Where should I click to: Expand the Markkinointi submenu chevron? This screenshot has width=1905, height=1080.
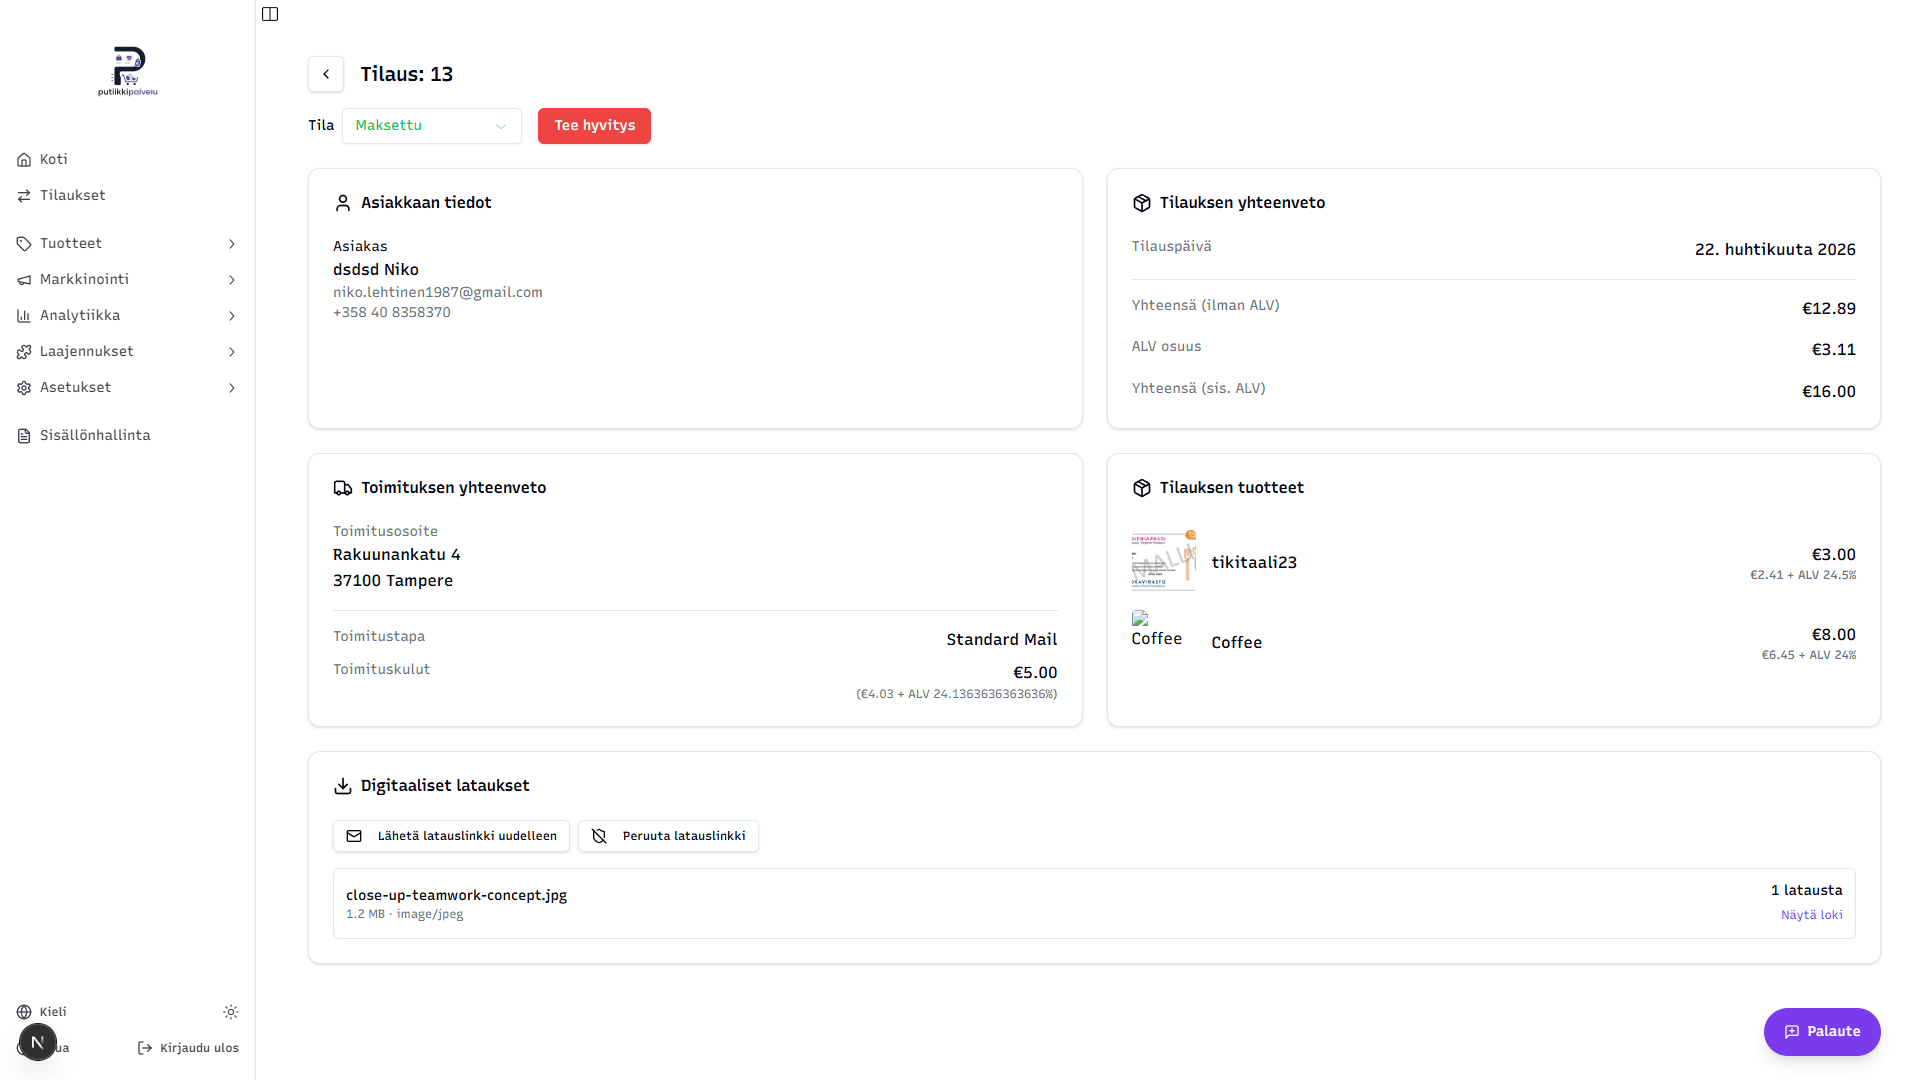tap(232, 280)
